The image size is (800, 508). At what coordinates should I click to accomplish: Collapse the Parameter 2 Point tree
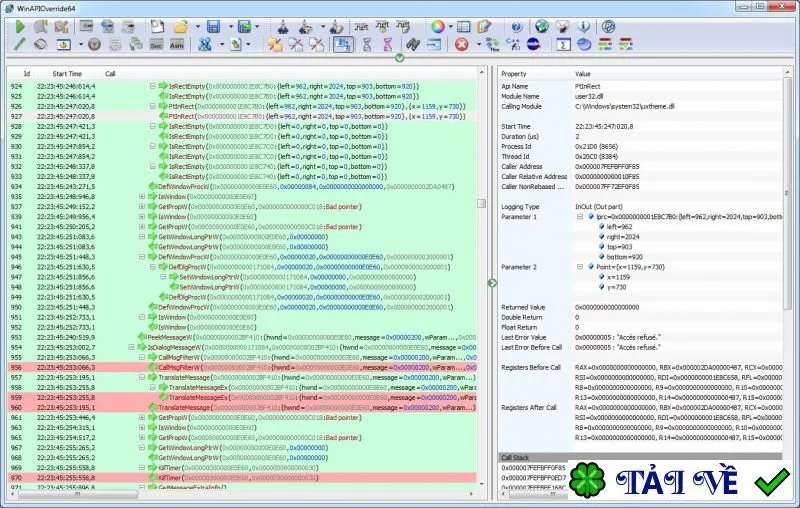click(x=580, y=267)
